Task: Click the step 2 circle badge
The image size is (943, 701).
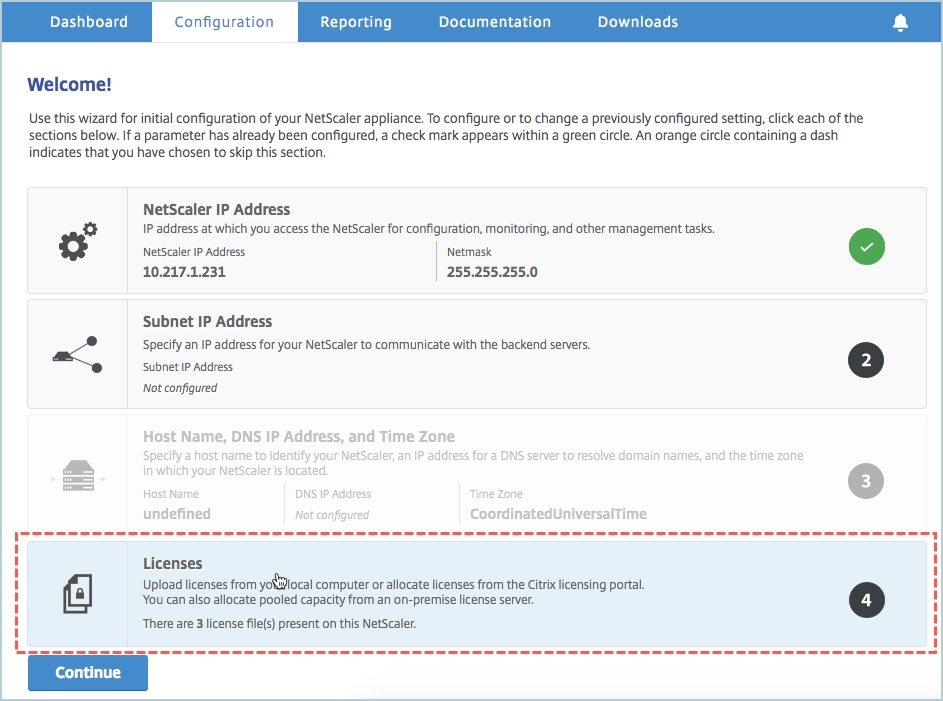Action: click(865, 360)
